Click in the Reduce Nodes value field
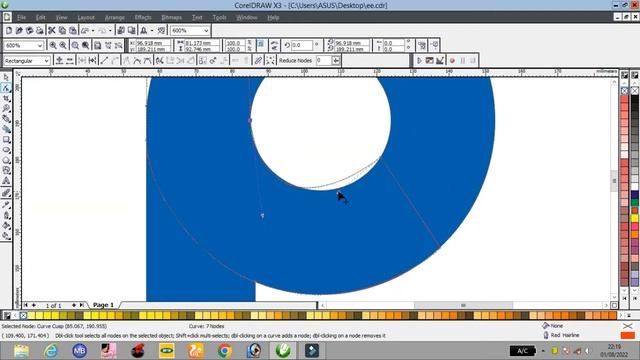 [x=324, y=60]
